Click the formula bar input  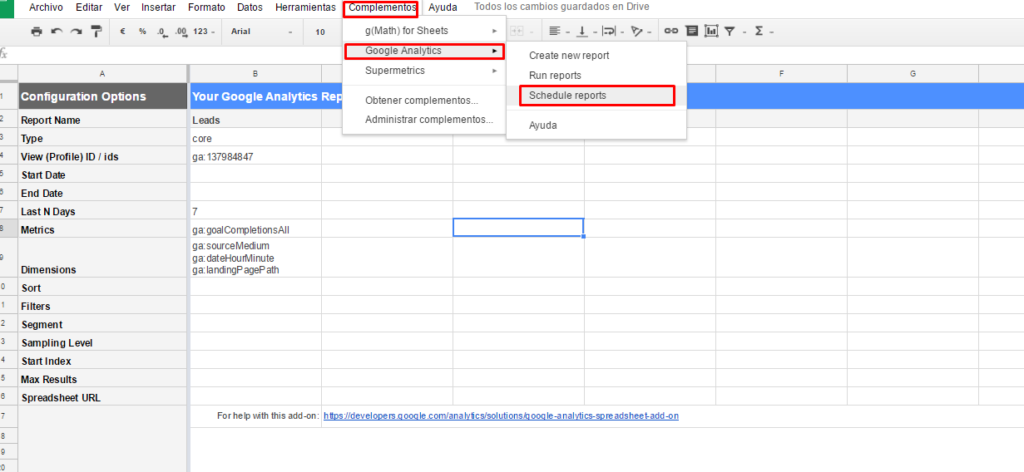(516, 54)
